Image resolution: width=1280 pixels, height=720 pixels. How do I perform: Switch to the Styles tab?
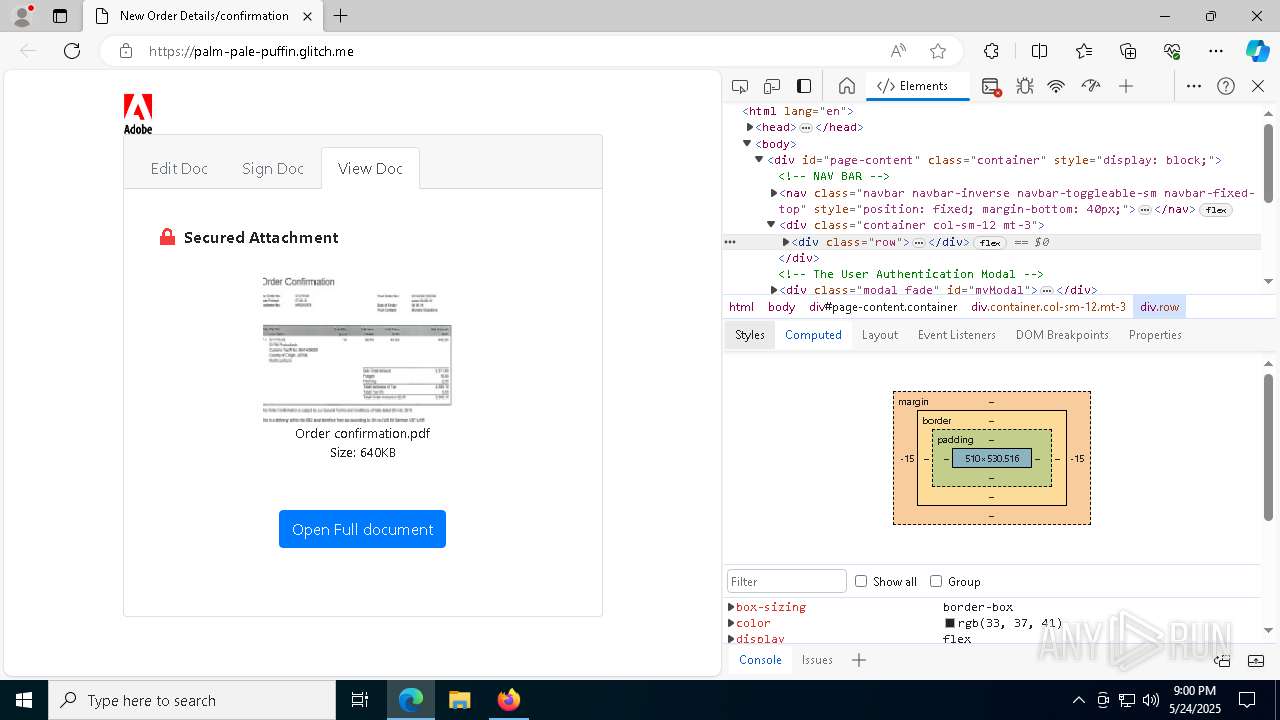click(750, 335)
